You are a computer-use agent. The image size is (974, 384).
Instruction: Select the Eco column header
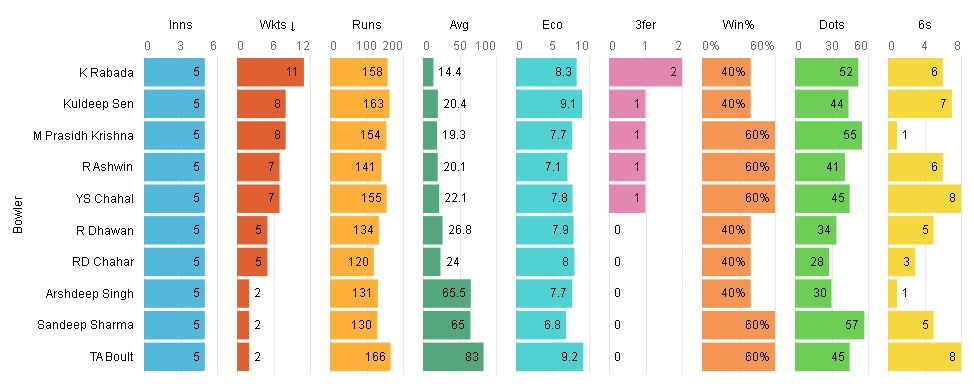click(552, 25)
